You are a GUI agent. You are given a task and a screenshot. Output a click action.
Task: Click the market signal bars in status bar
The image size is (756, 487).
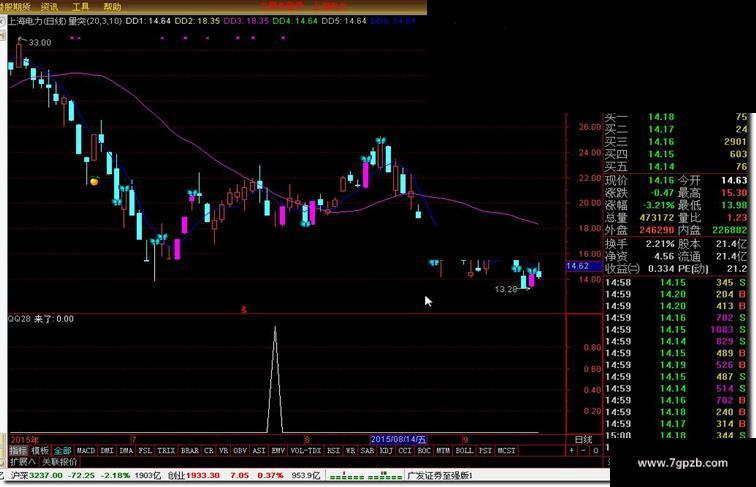click(366, 476)
